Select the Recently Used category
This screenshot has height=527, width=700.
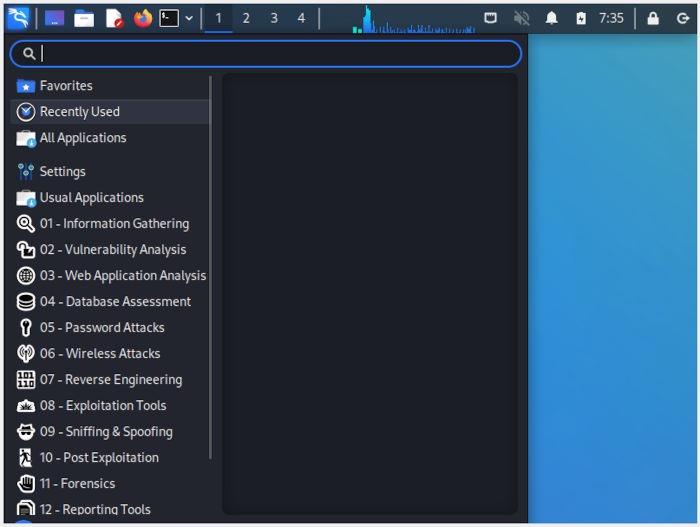tap(110, 112)
